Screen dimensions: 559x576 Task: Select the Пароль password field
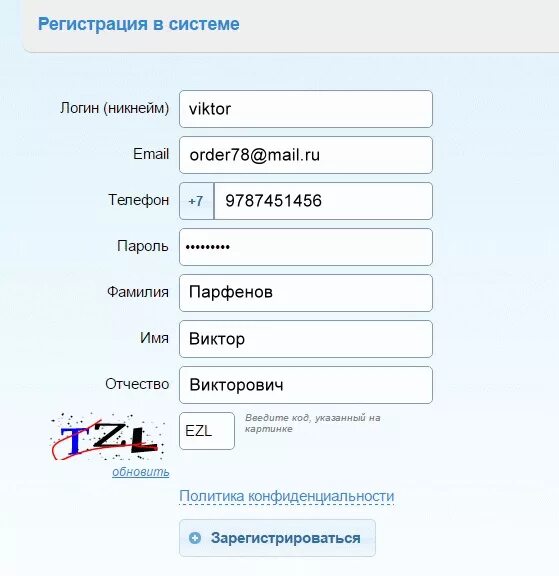tap(306, 247)
